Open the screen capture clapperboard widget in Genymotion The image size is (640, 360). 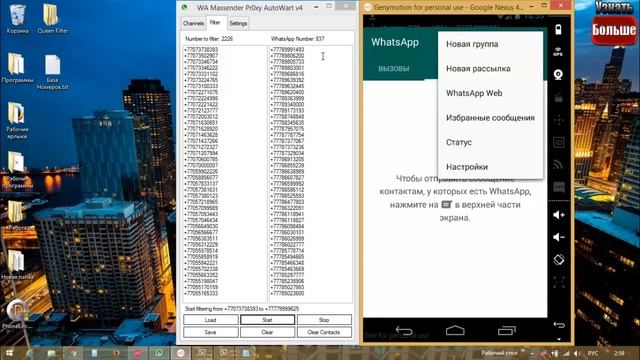point(558,98)
